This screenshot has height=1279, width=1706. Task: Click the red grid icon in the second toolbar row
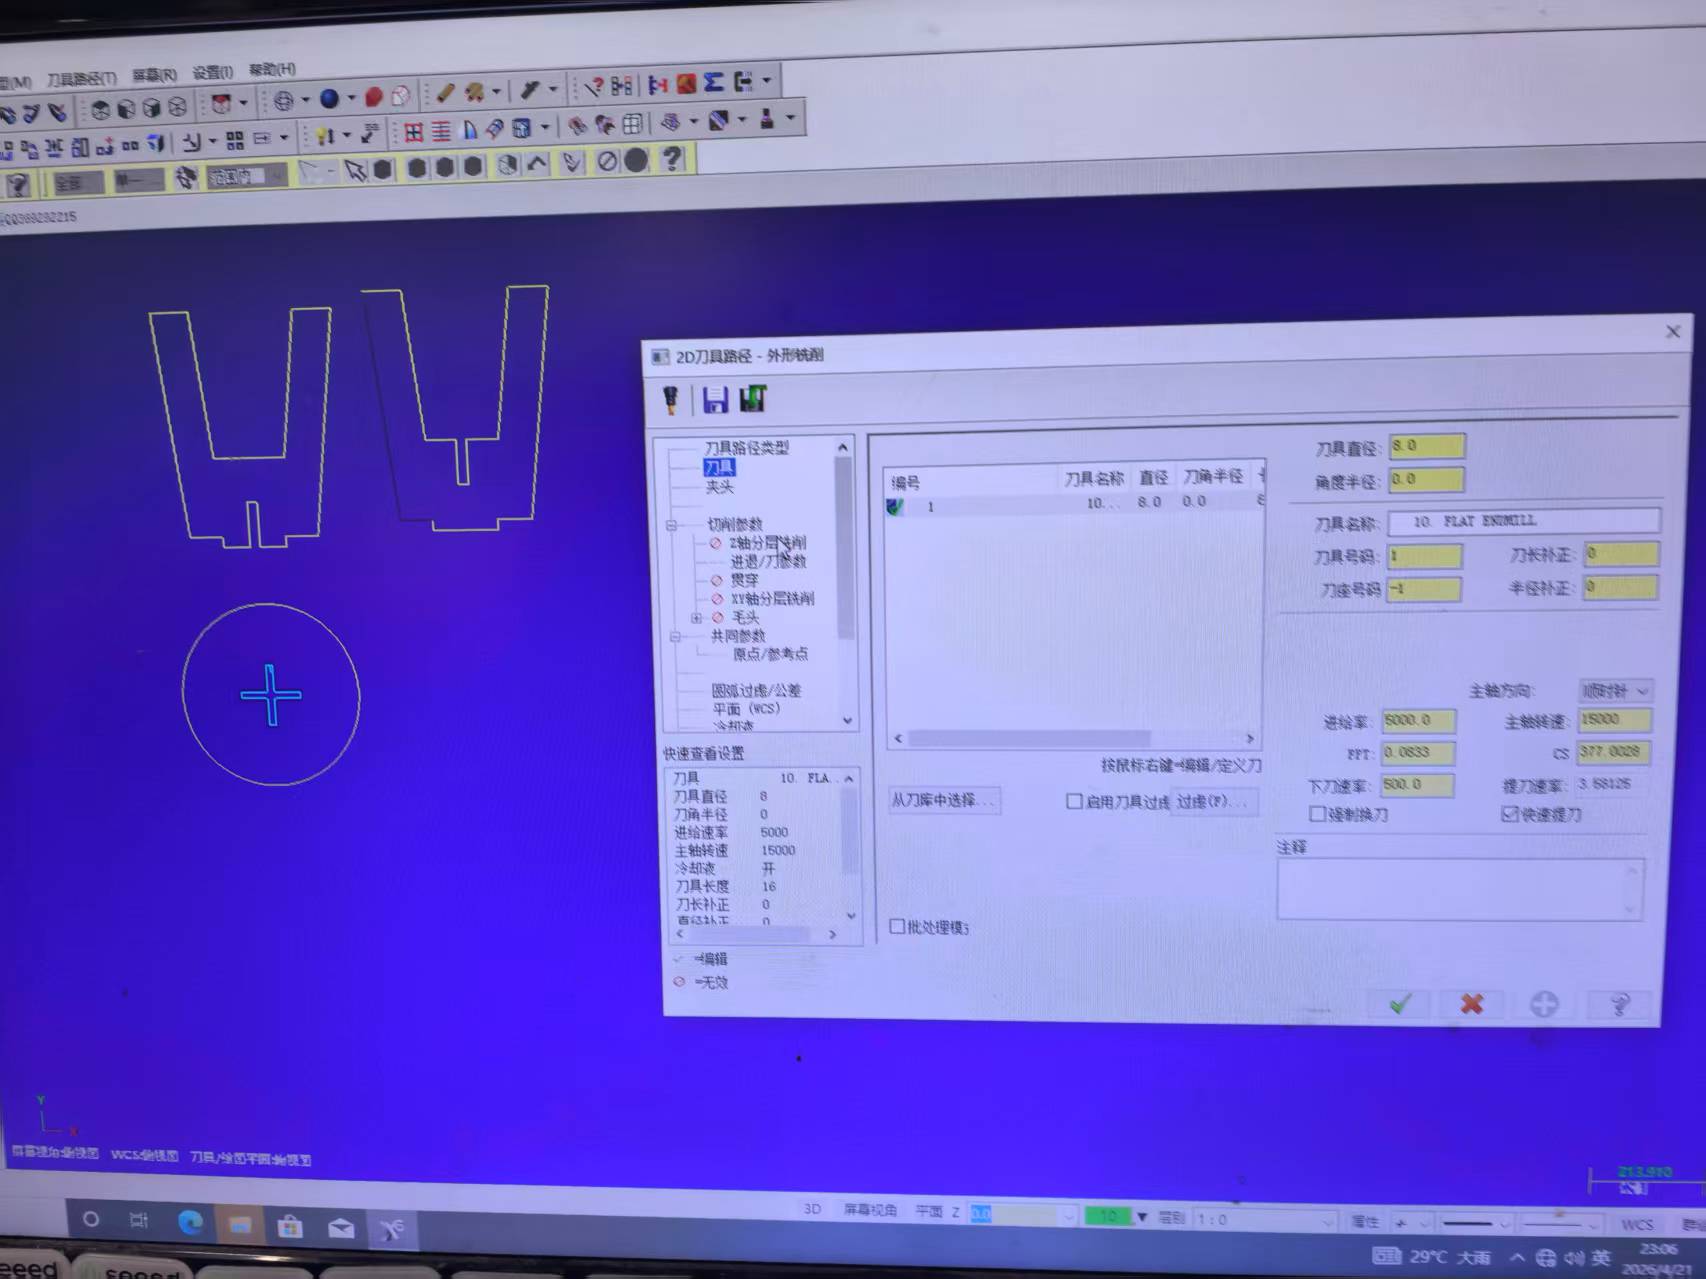[x=414, y=131]
